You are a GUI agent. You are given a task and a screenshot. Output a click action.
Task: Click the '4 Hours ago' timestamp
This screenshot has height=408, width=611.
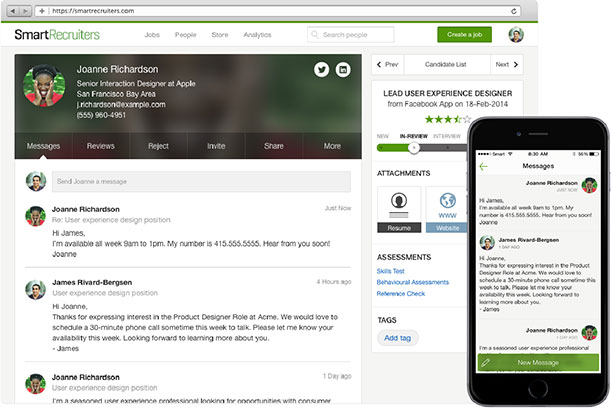click(x=334, y=282)
